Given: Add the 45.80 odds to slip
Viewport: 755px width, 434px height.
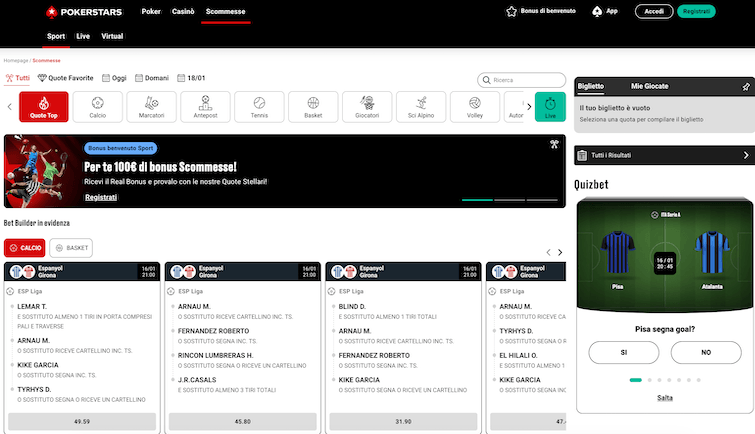Looking at the screenshot, I should click(x=243, y=421).
